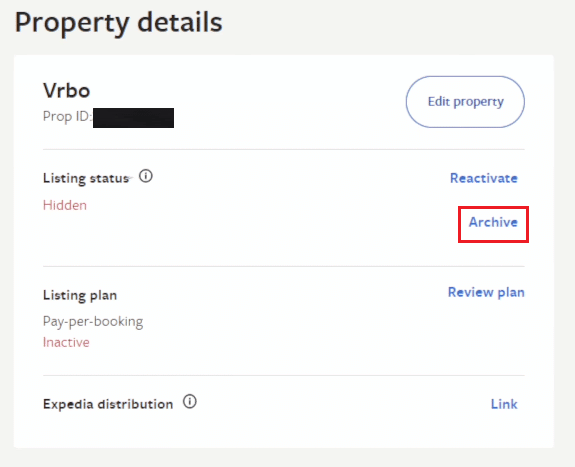The width and height of the screenshot is (575, 467).
Task: Open the Review plan link
Action: click(486, 292)
